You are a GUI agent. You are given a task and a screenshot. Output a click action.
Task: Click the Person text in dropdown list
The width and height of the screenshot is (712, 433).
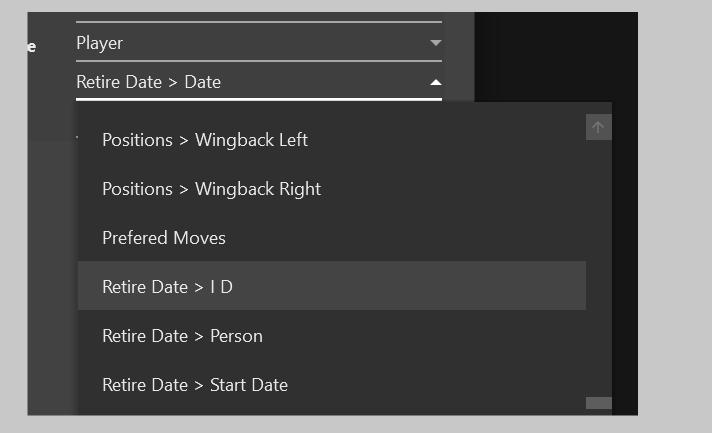[x=236, y=336]
